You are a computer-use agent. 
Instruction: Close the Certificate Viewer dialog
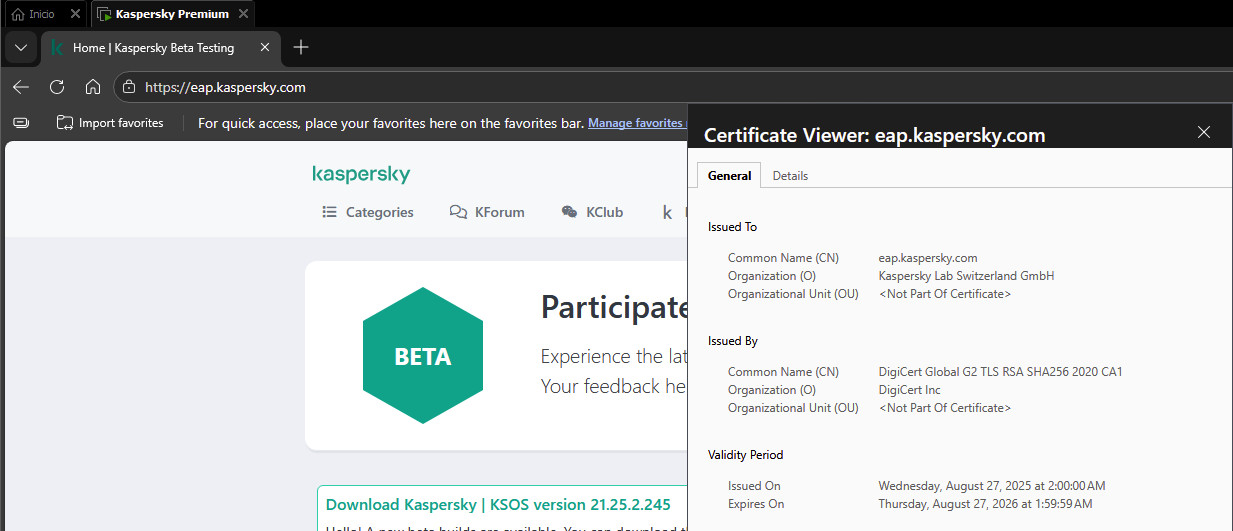pyautogui.click(x=1204, y=132)
